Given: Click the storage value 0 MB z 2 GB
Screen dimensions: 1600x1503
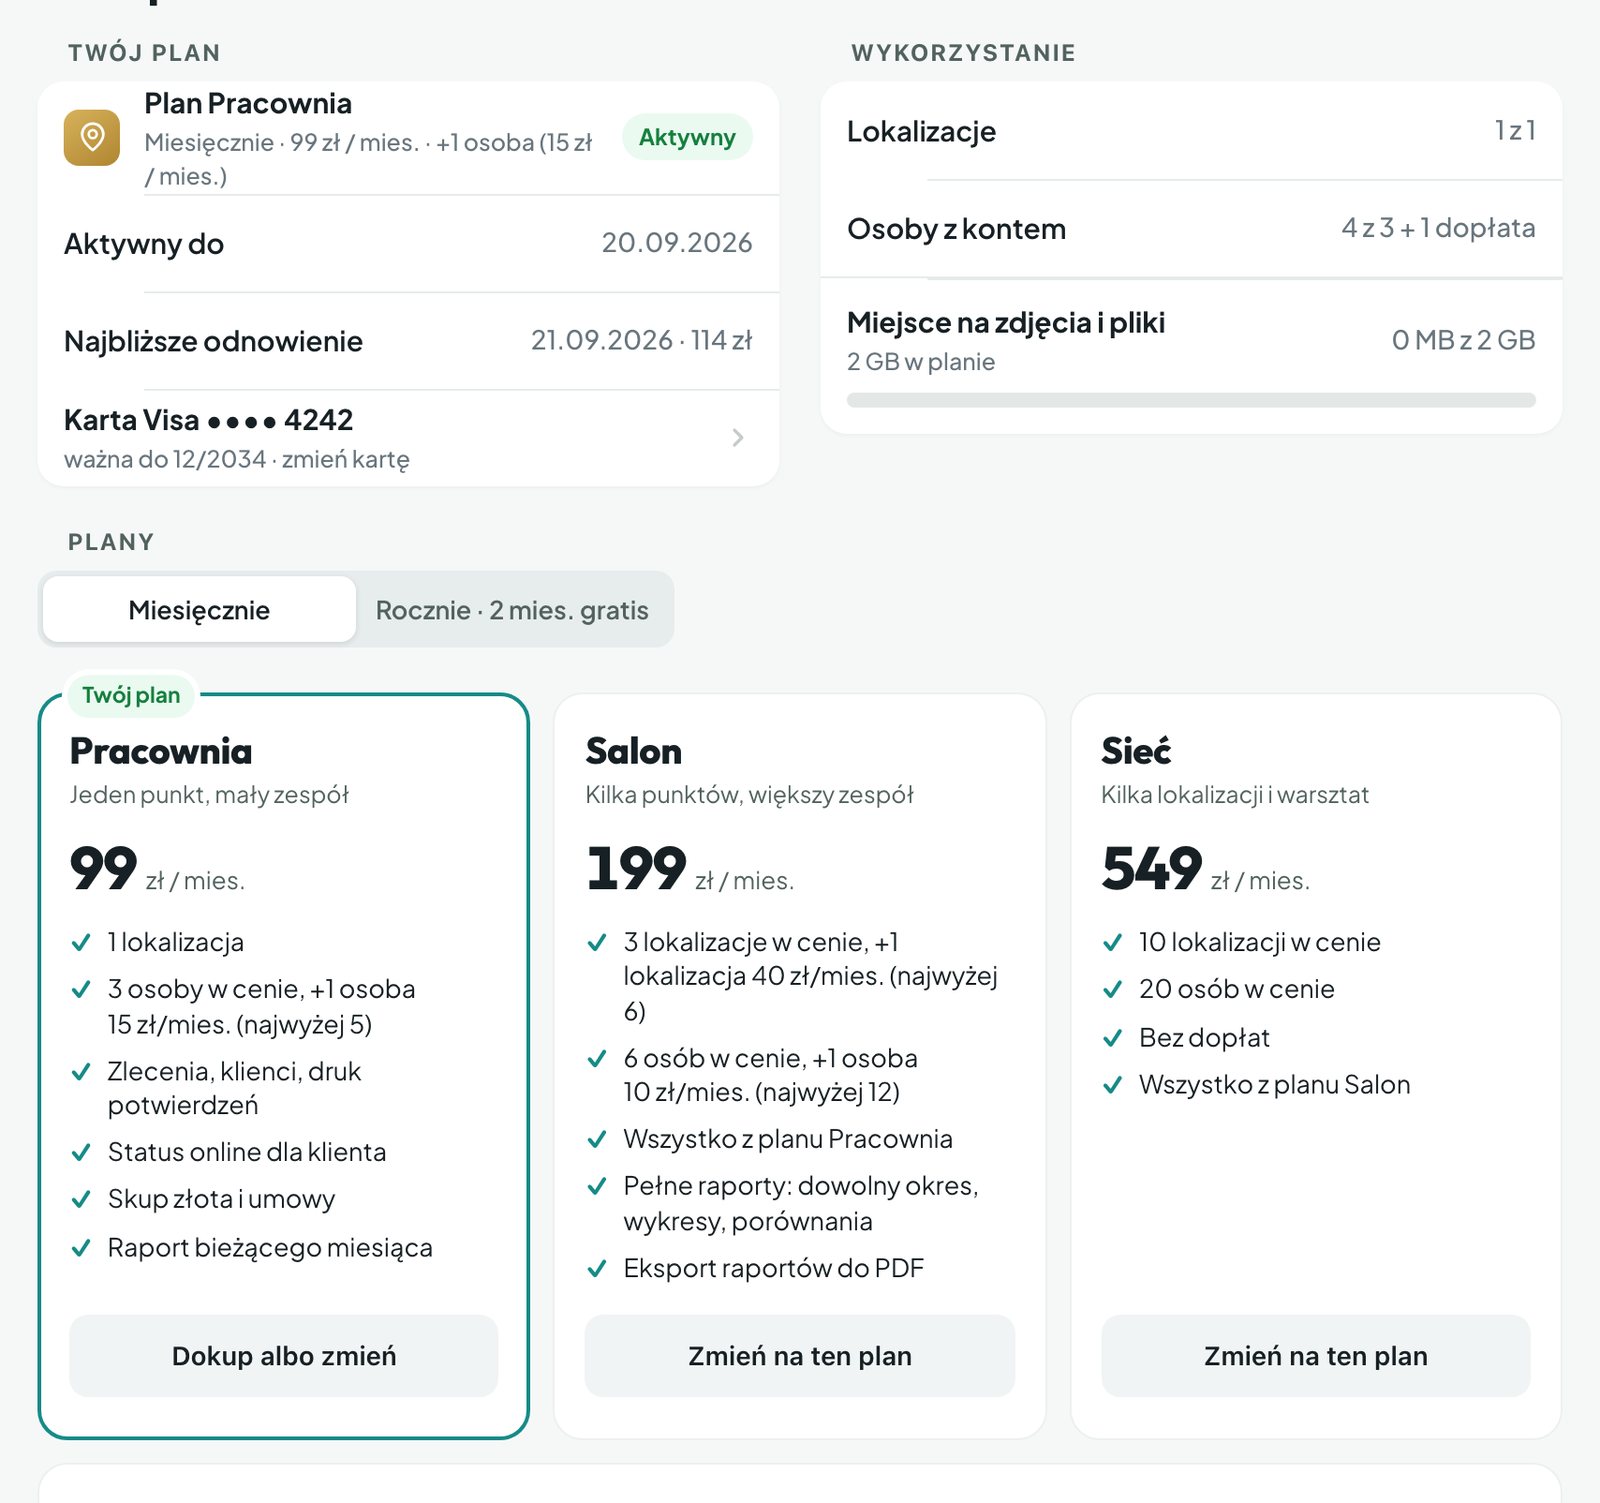Looking at the screenshot, I should click(x=1463, y=340).
